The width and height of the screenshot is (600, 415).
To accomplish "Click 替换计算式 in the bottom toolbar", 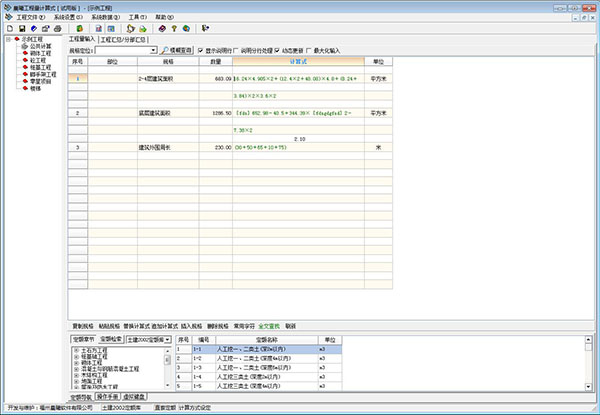I will tap(136, 326).
